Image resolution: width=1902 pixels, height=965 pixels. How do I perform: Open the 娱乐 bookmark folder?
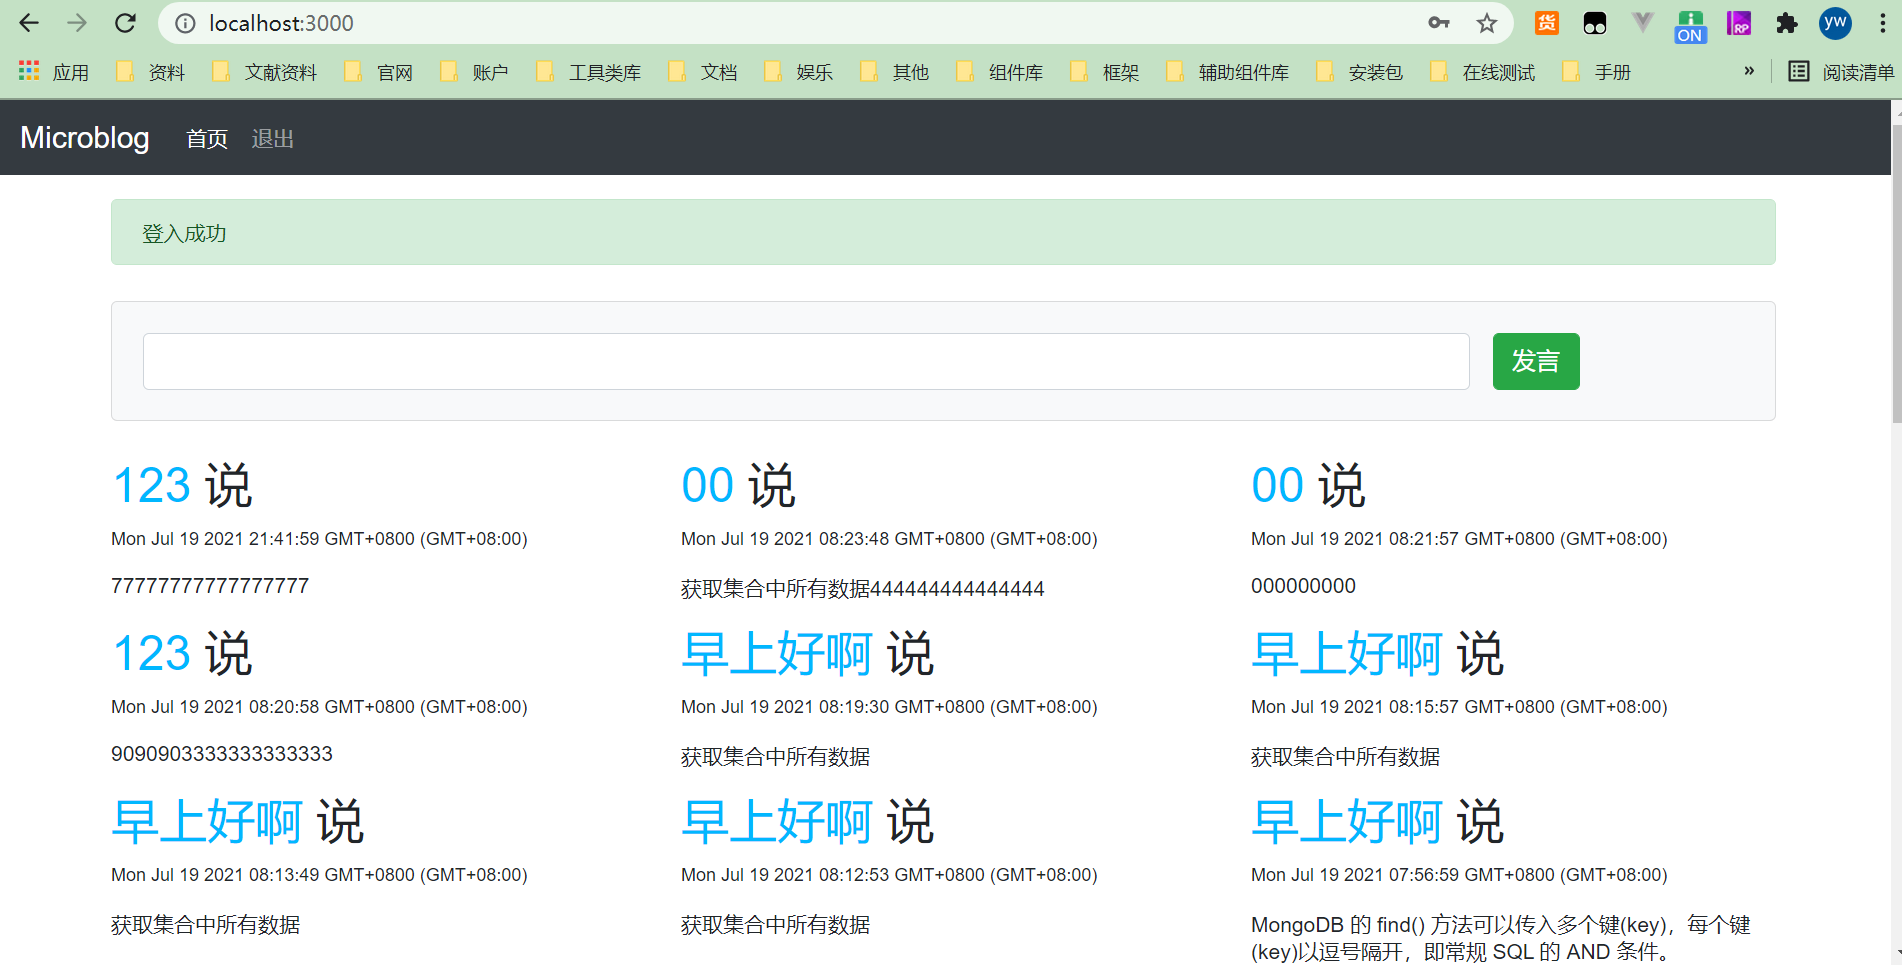(798, 72)
